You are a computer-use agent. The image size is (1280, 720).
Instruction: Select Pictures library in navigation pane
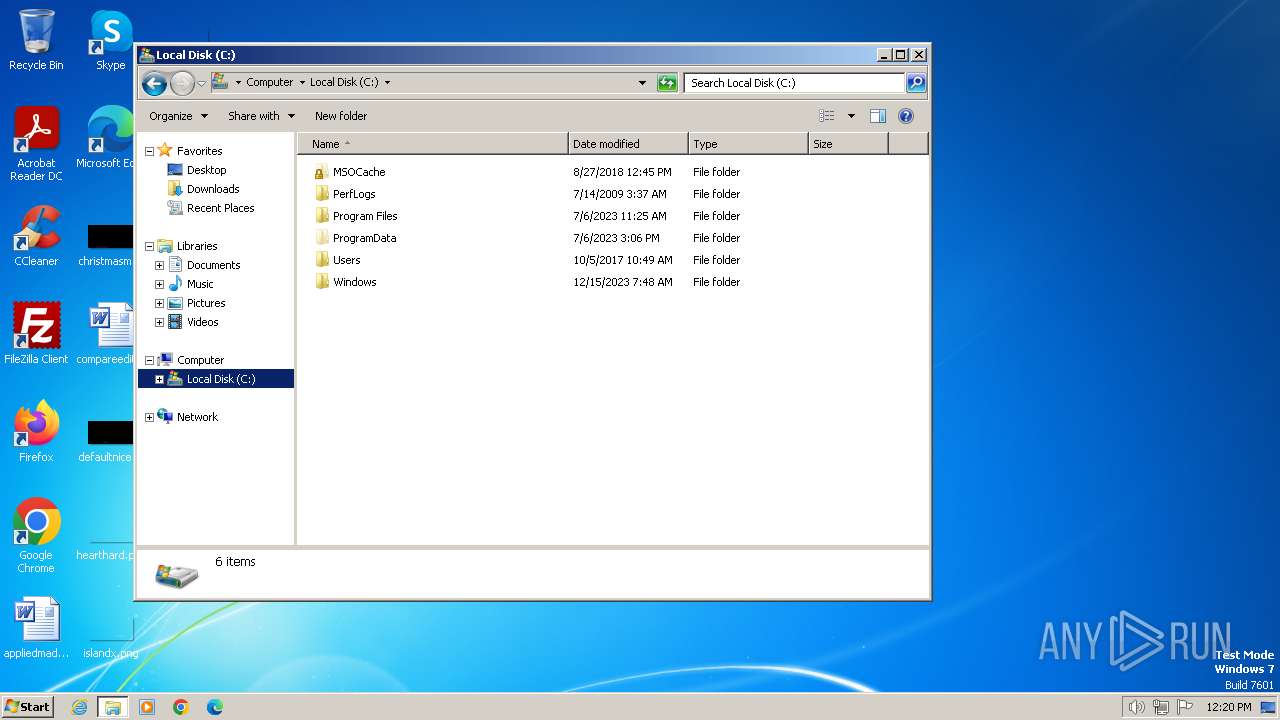[205, 303]
